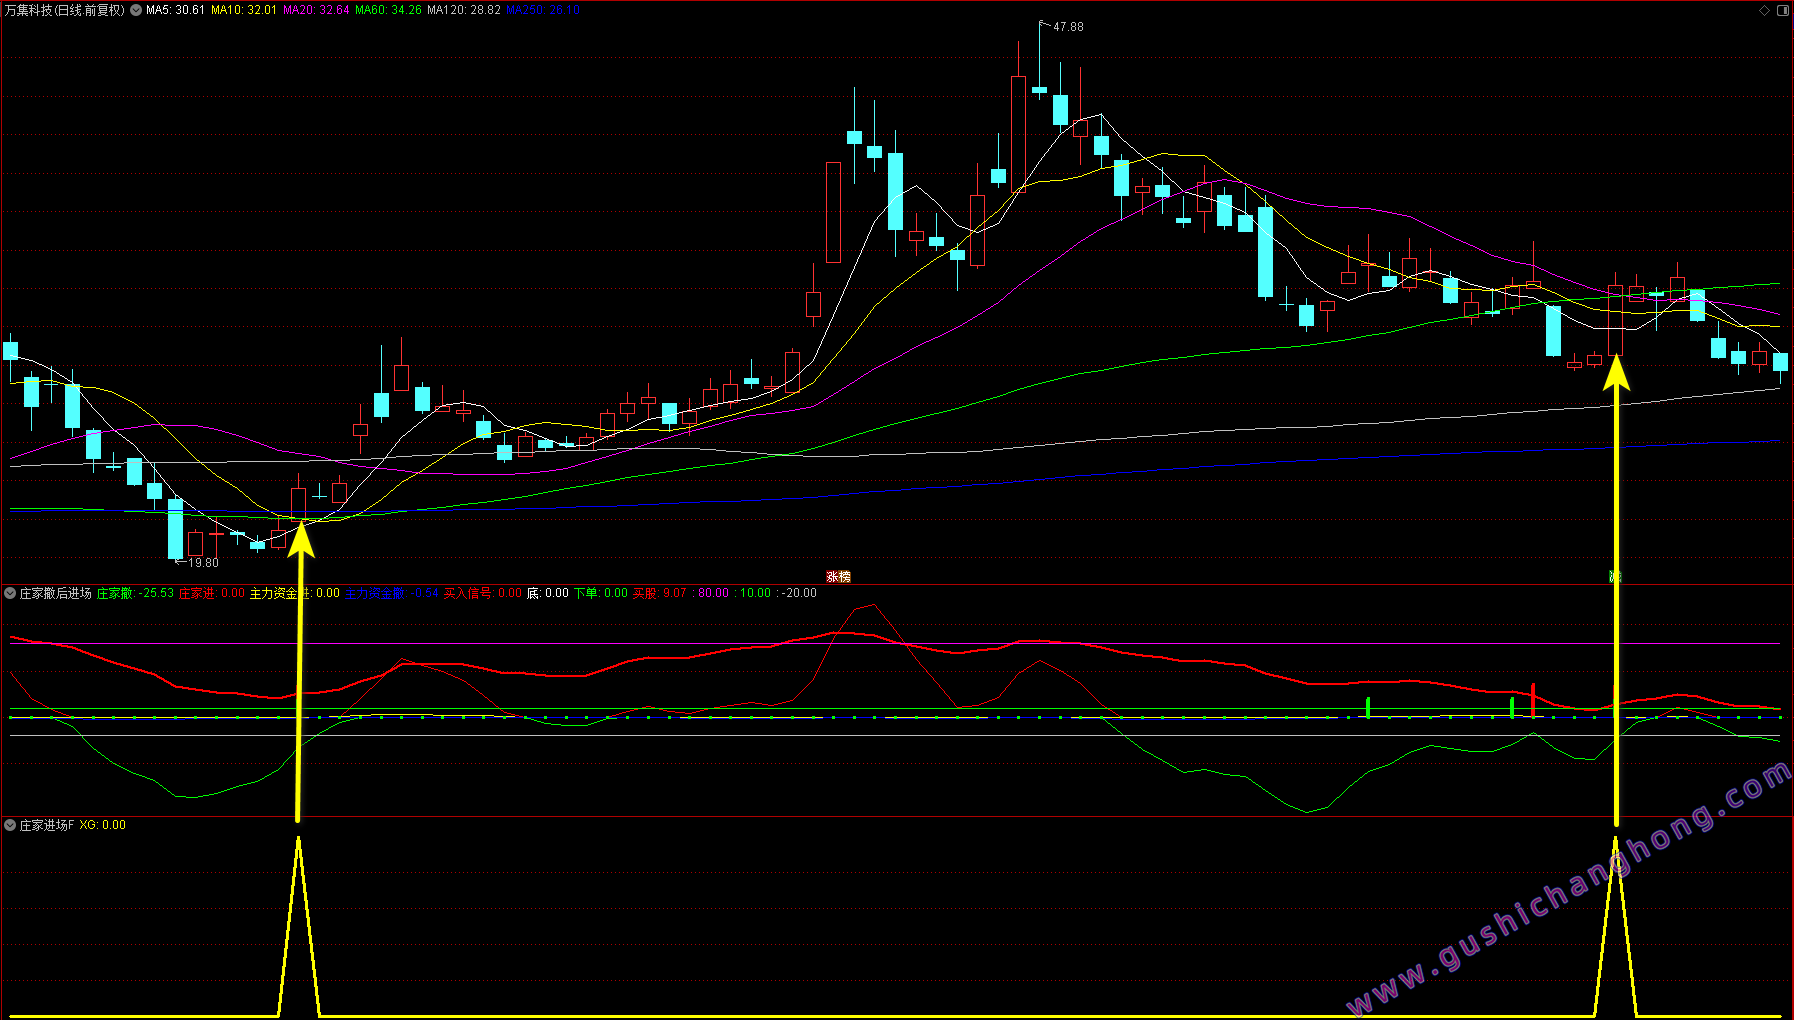The width and height of the screenshot is (1794, 1020).
Task: Click the XG: 0.00 value
Action: click(x=103, y=825)
